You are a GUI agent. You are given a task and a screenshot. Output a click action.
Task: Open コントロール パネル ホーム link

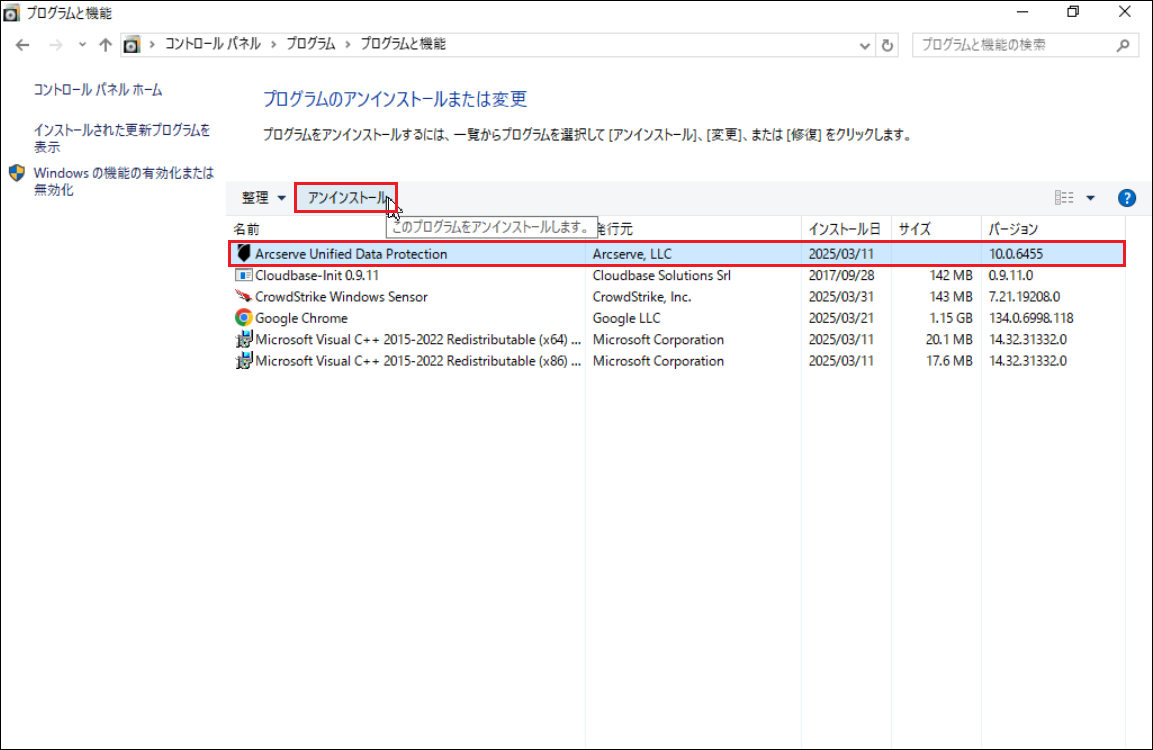click(98, 90)
